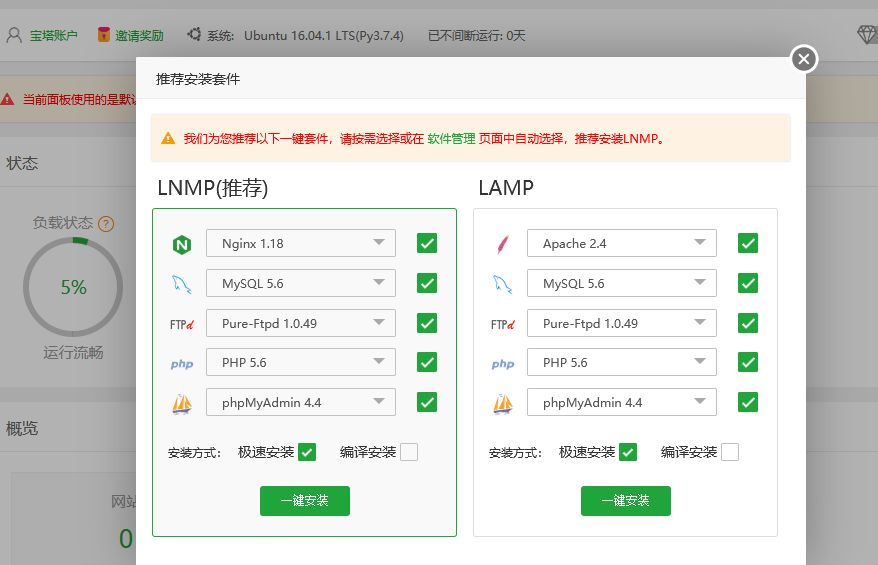
Task: Open LNMP PHP 5.6 version dropdown
Action: coord(301,362)
